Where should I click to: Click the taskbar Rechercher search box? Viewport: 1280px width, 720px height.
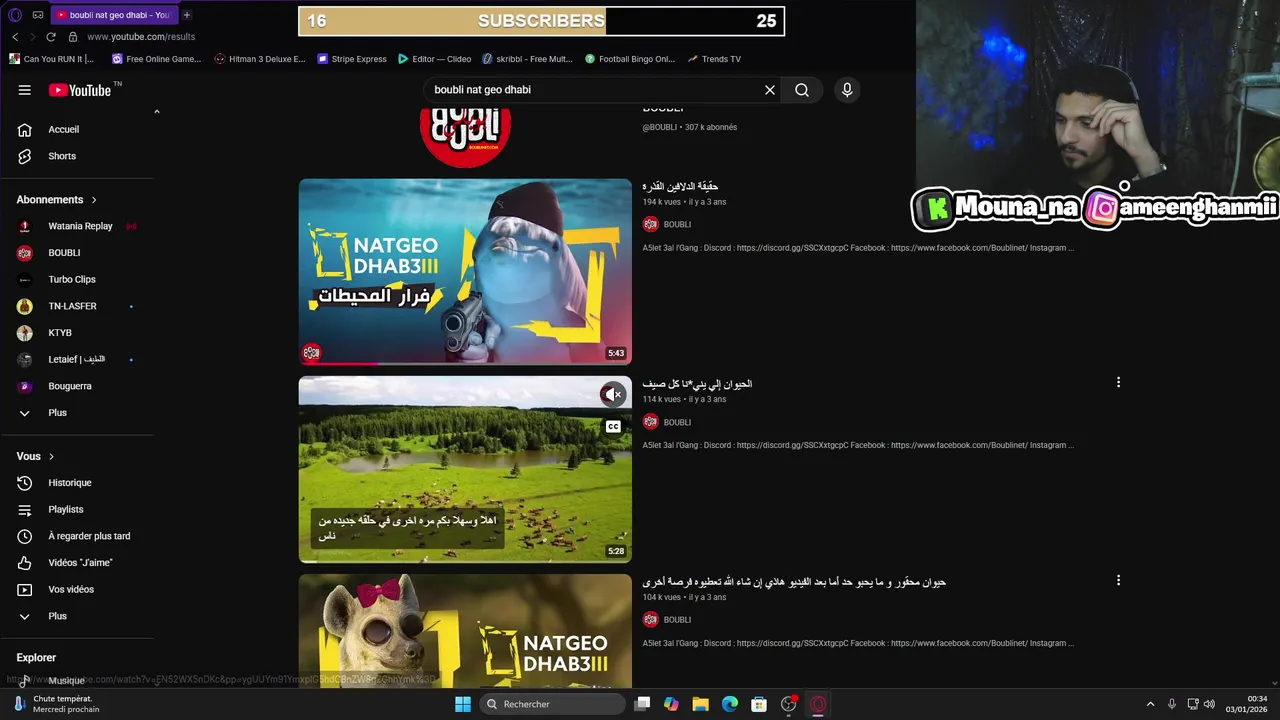pos(553,704)
